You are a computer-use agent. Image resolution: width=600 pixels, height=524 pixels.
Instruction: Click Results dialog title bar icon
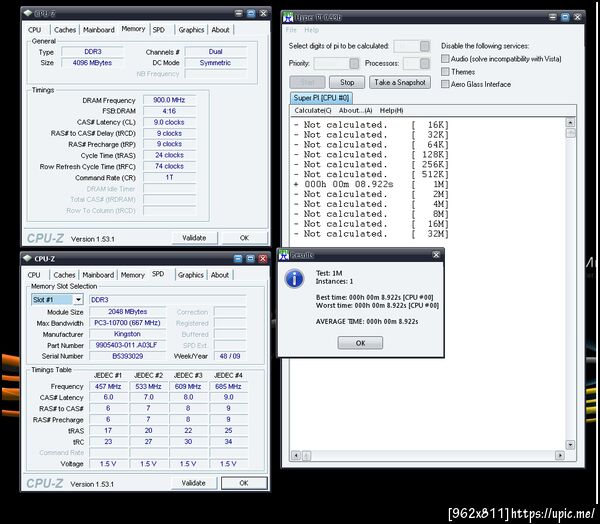click(284, 255)
